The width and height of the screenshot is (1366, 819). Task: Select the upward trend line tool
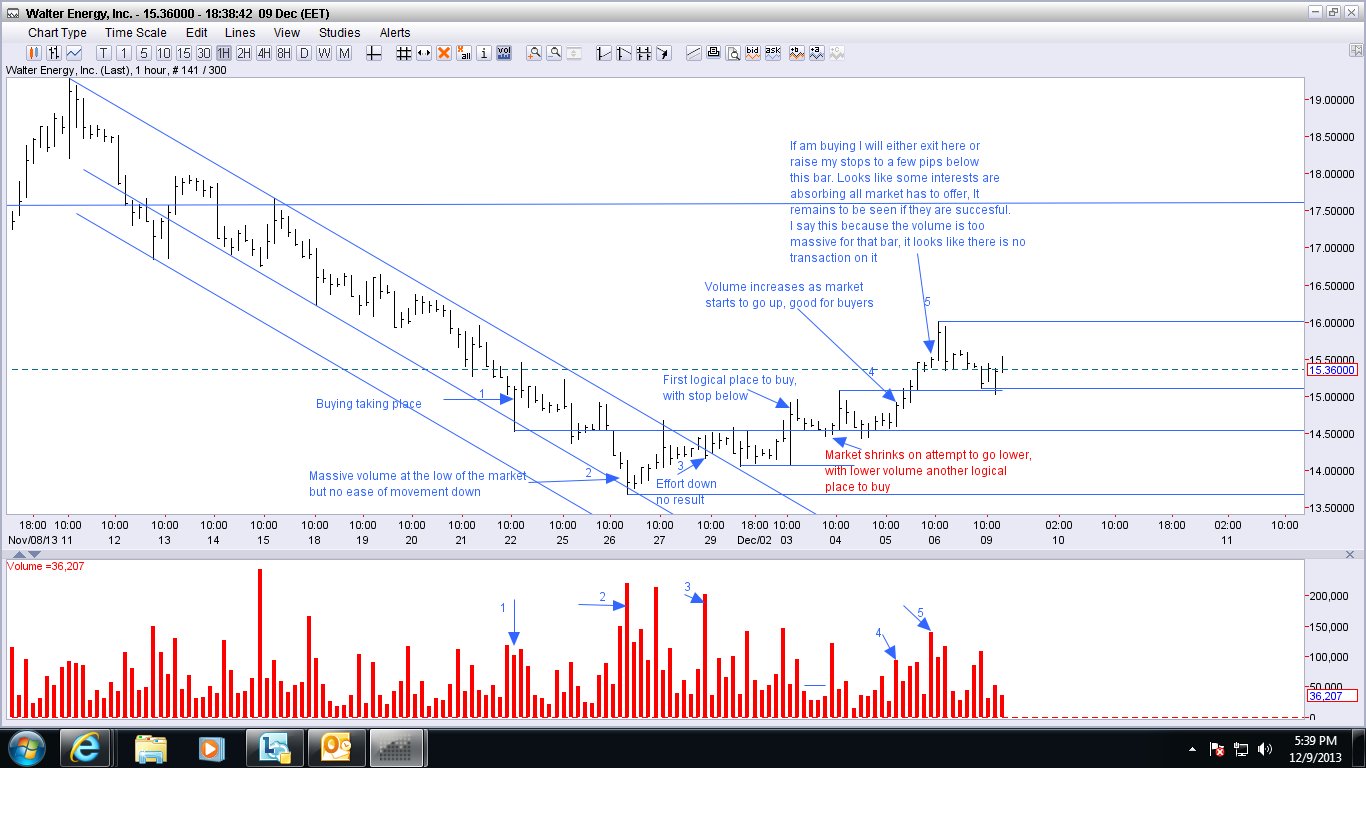click(604, 53)
